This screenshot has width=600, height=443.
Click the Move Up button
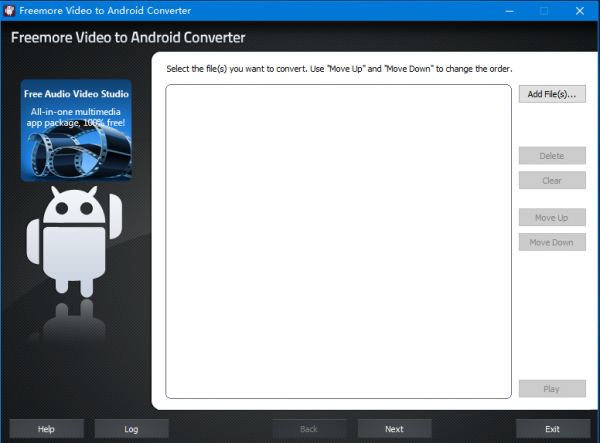click(x=552, y=218)
